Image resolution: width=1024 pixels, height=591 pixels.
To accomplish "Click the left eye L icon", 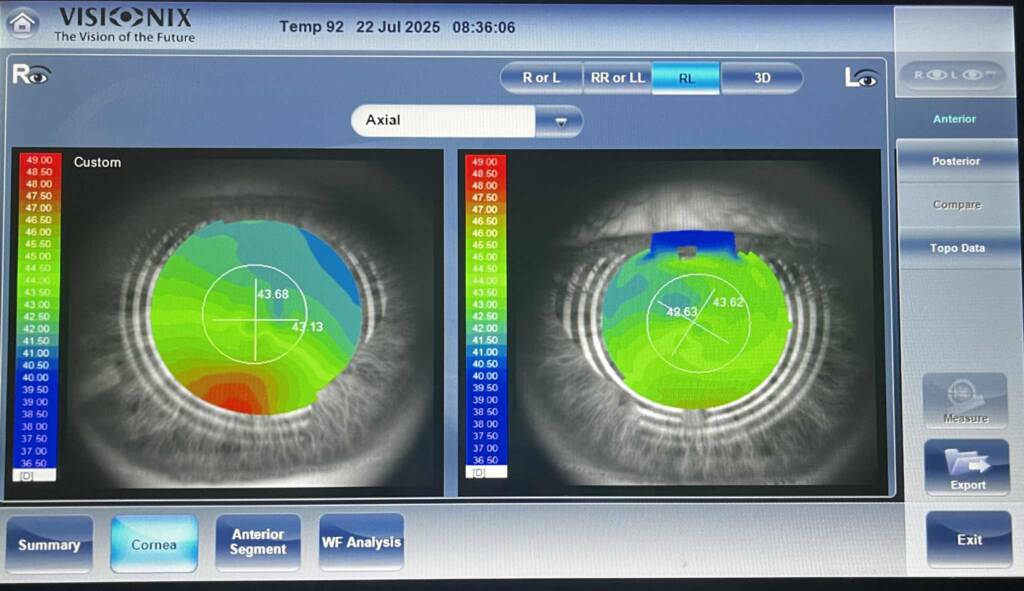I will (x=861, y=77).
